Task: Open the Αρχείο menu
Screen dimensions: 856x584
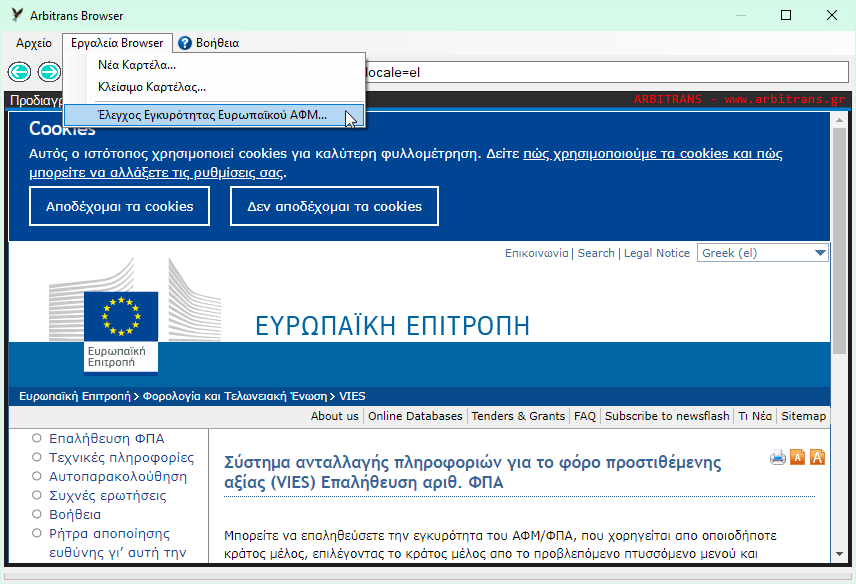Action: coord(34,43)
